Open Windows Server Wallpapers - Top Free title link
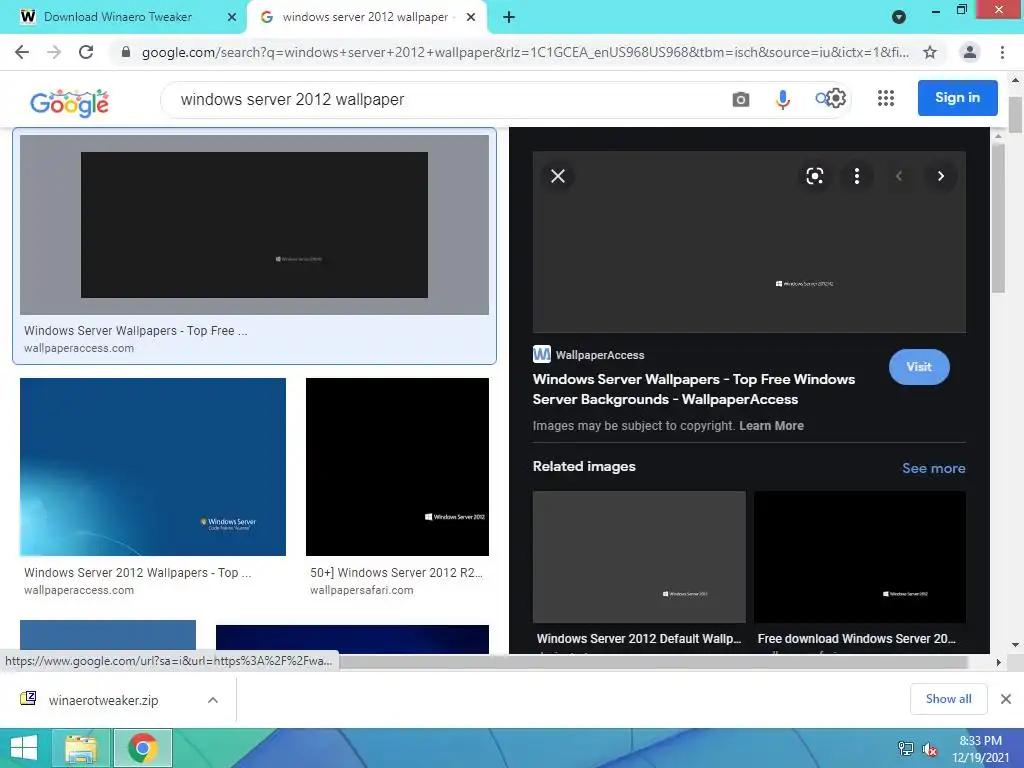 click(694, 389)
